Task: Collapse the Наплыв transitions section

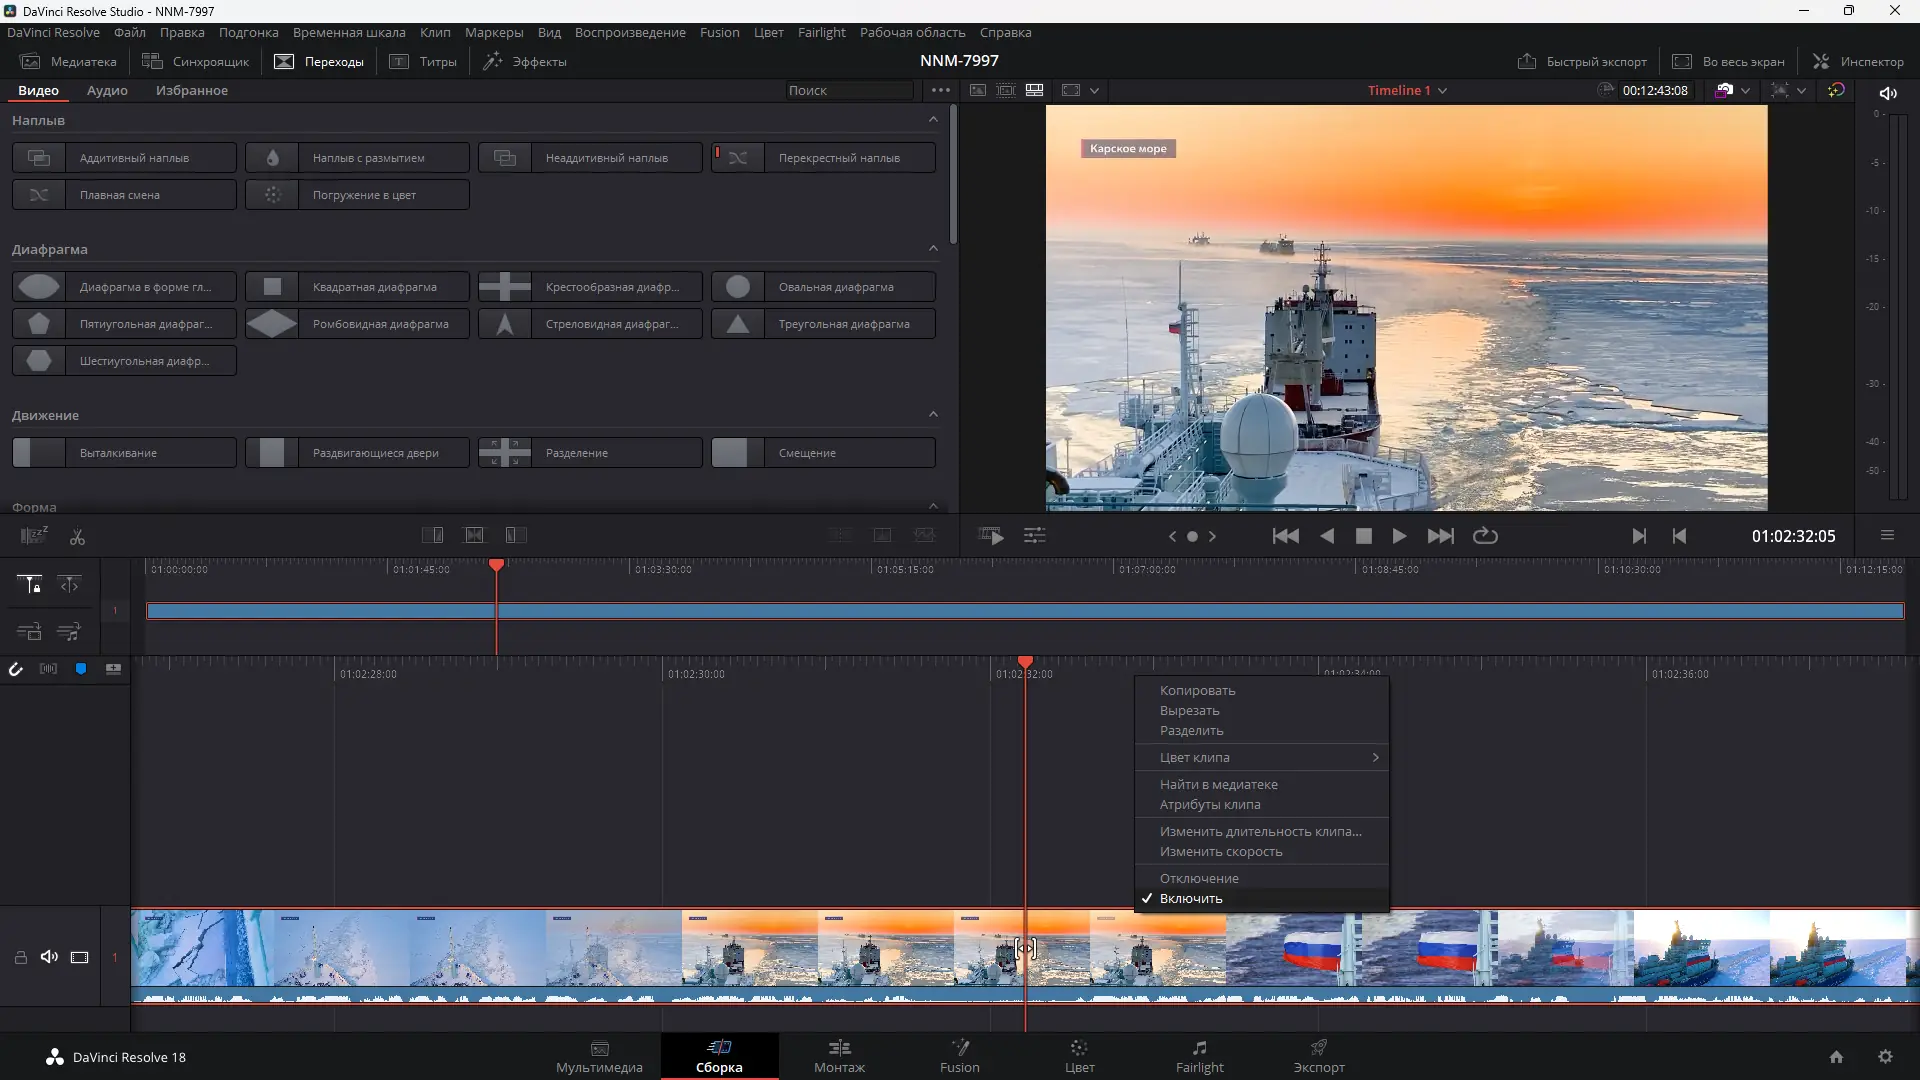Action: pyautogui.click(x=932, y=120)
